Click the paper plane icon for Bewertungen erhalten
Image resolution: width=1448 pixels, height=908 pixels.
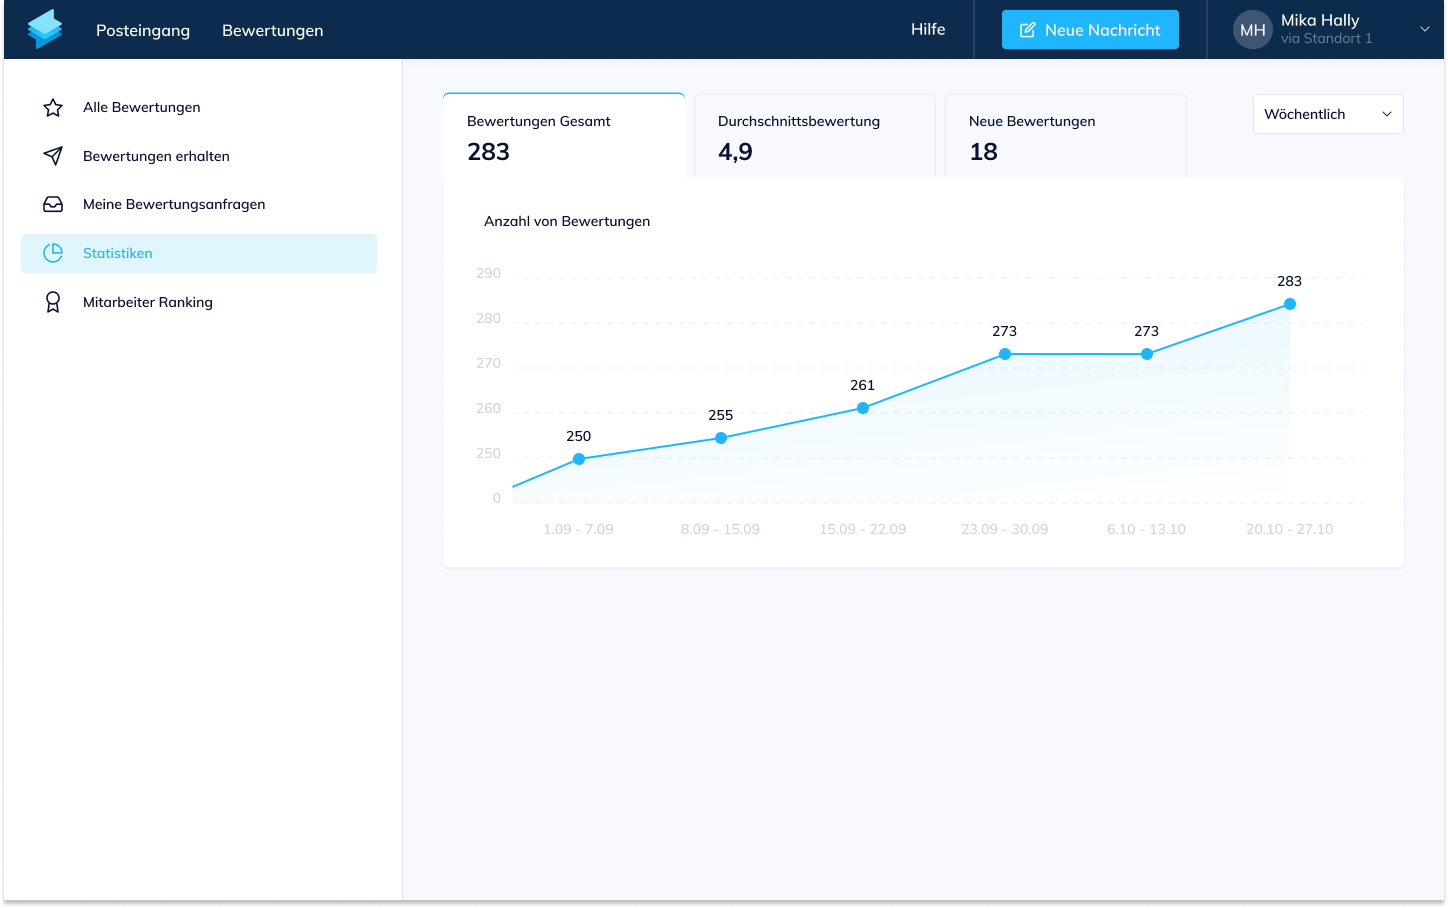(x=53, y=156)
